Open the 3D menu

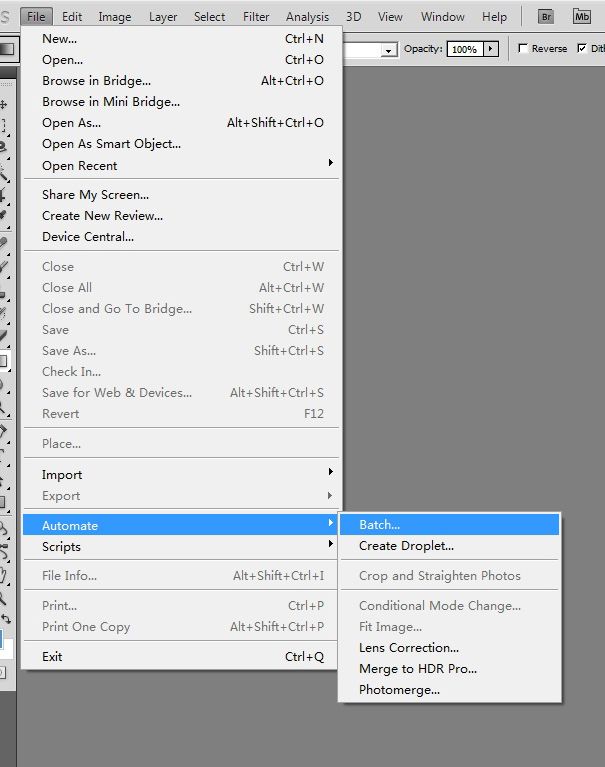click(x=354, y=17)
